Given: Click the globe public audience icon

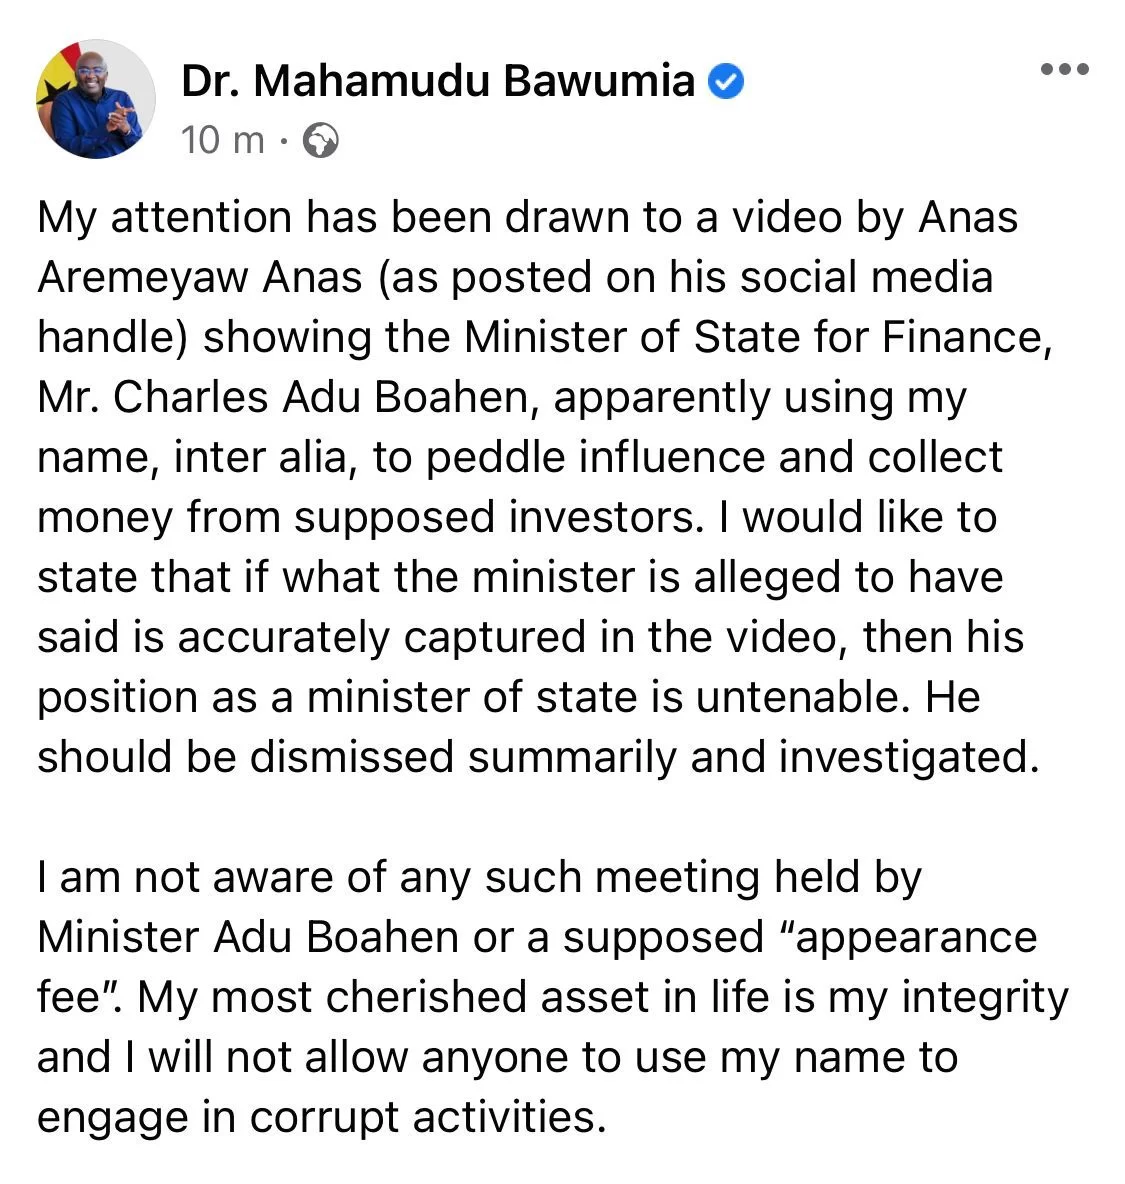Looking at the screenshot, I should [x=320, y=141].
